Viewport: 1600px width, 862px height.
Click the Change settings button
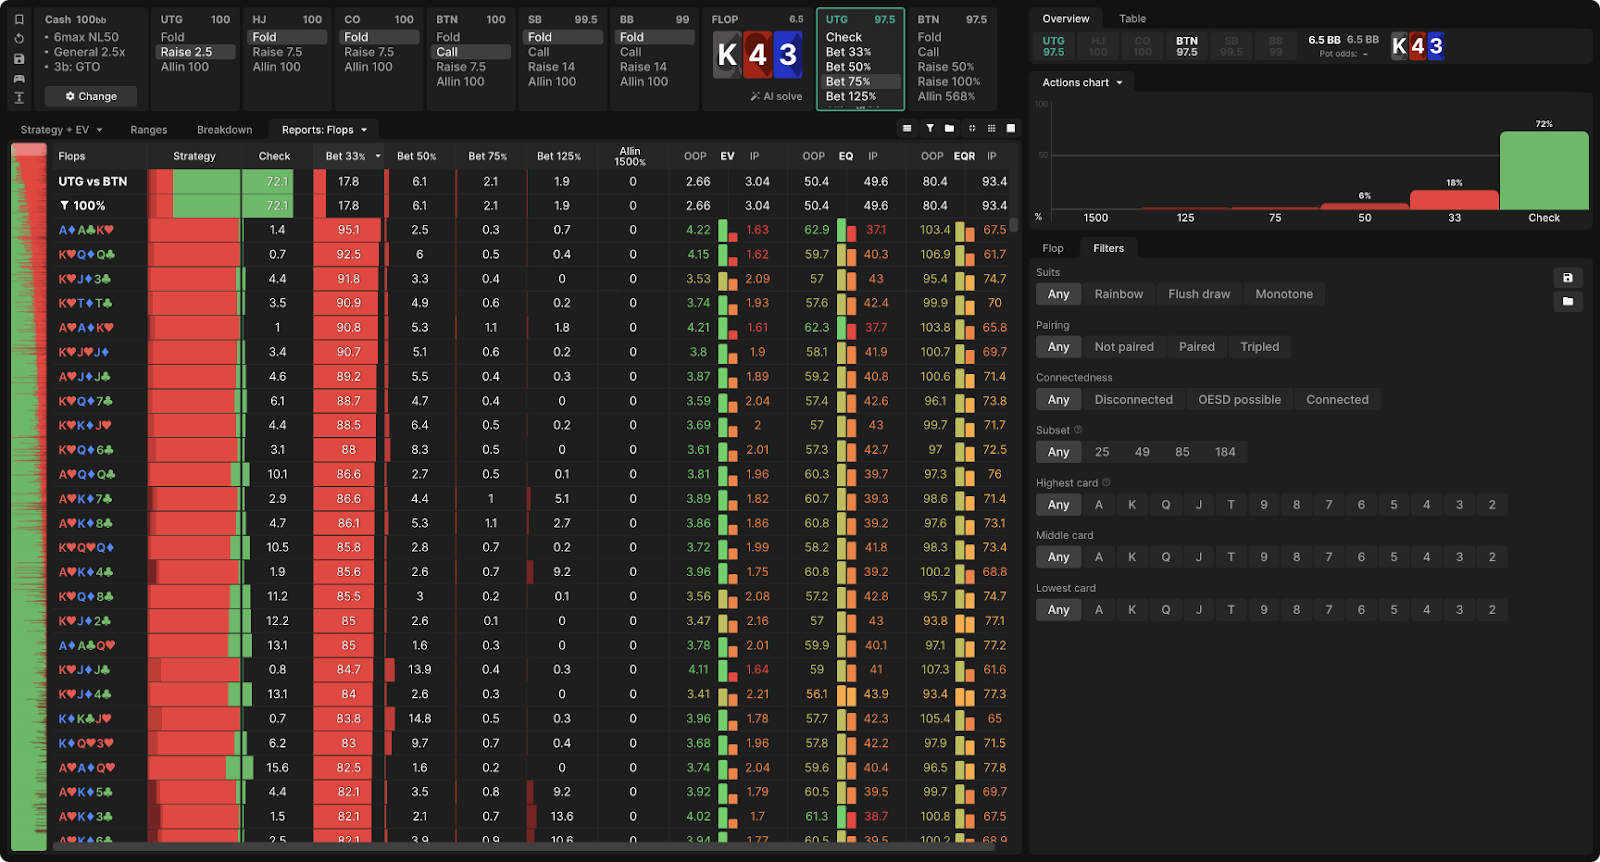pos(91,97)
